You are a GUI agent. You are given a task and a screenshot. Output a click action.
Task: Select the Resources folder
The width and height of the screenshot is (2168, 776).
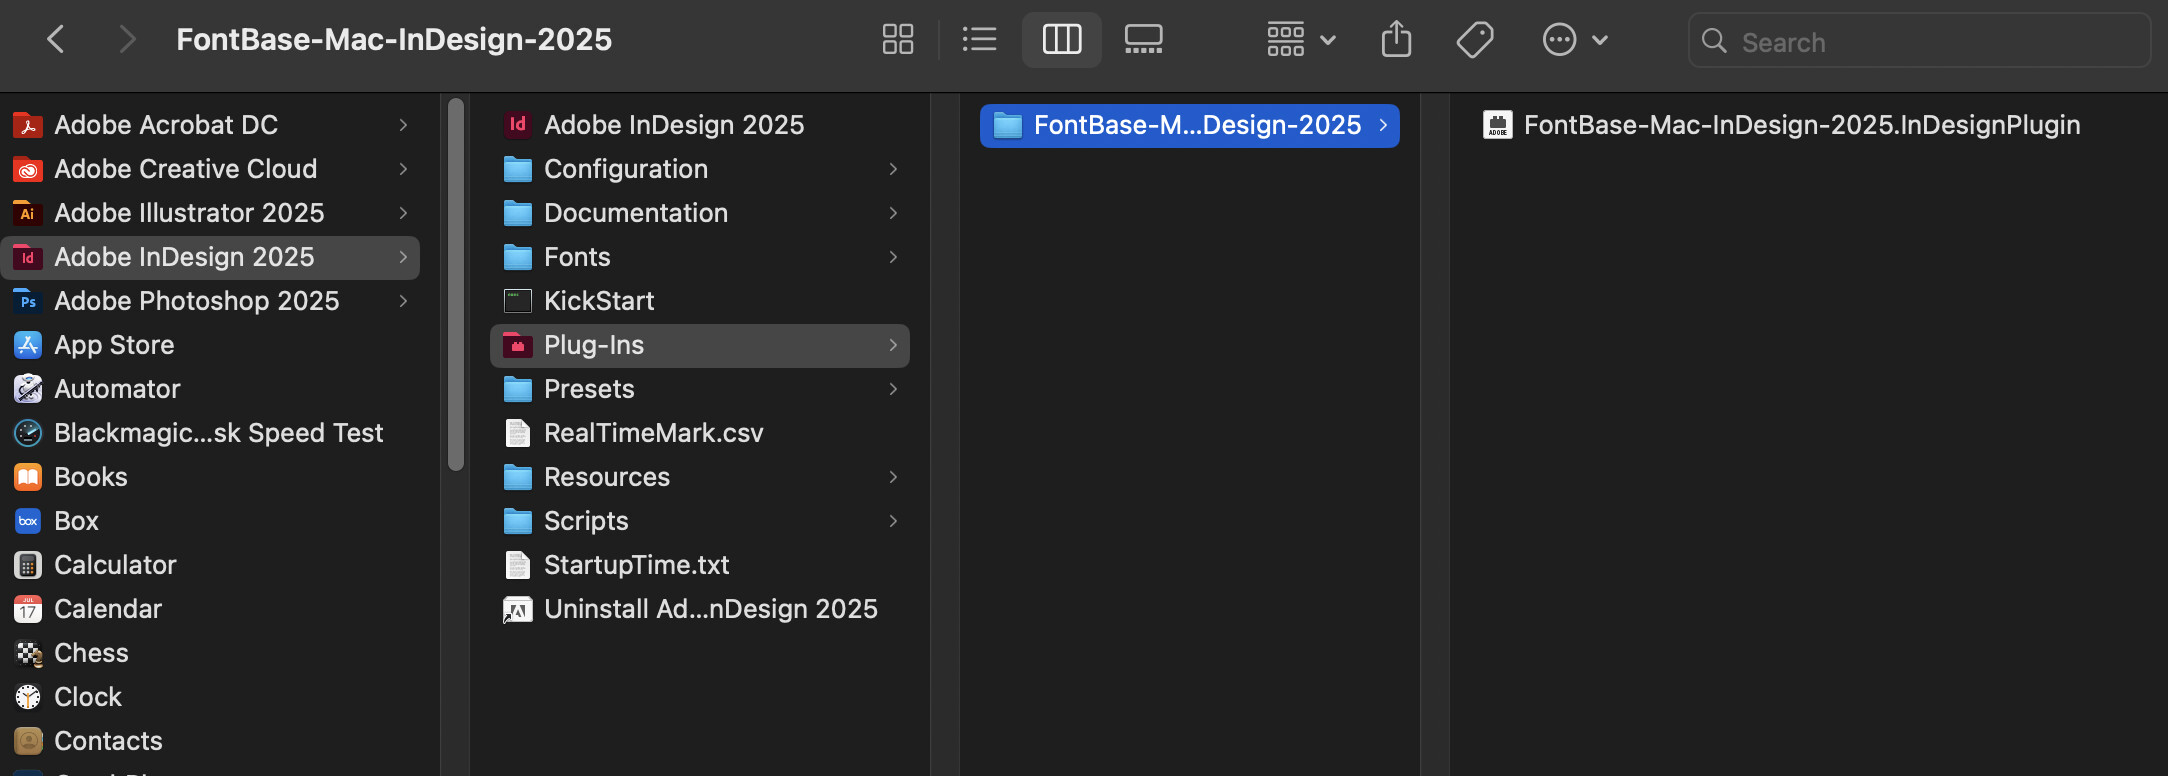700,477
